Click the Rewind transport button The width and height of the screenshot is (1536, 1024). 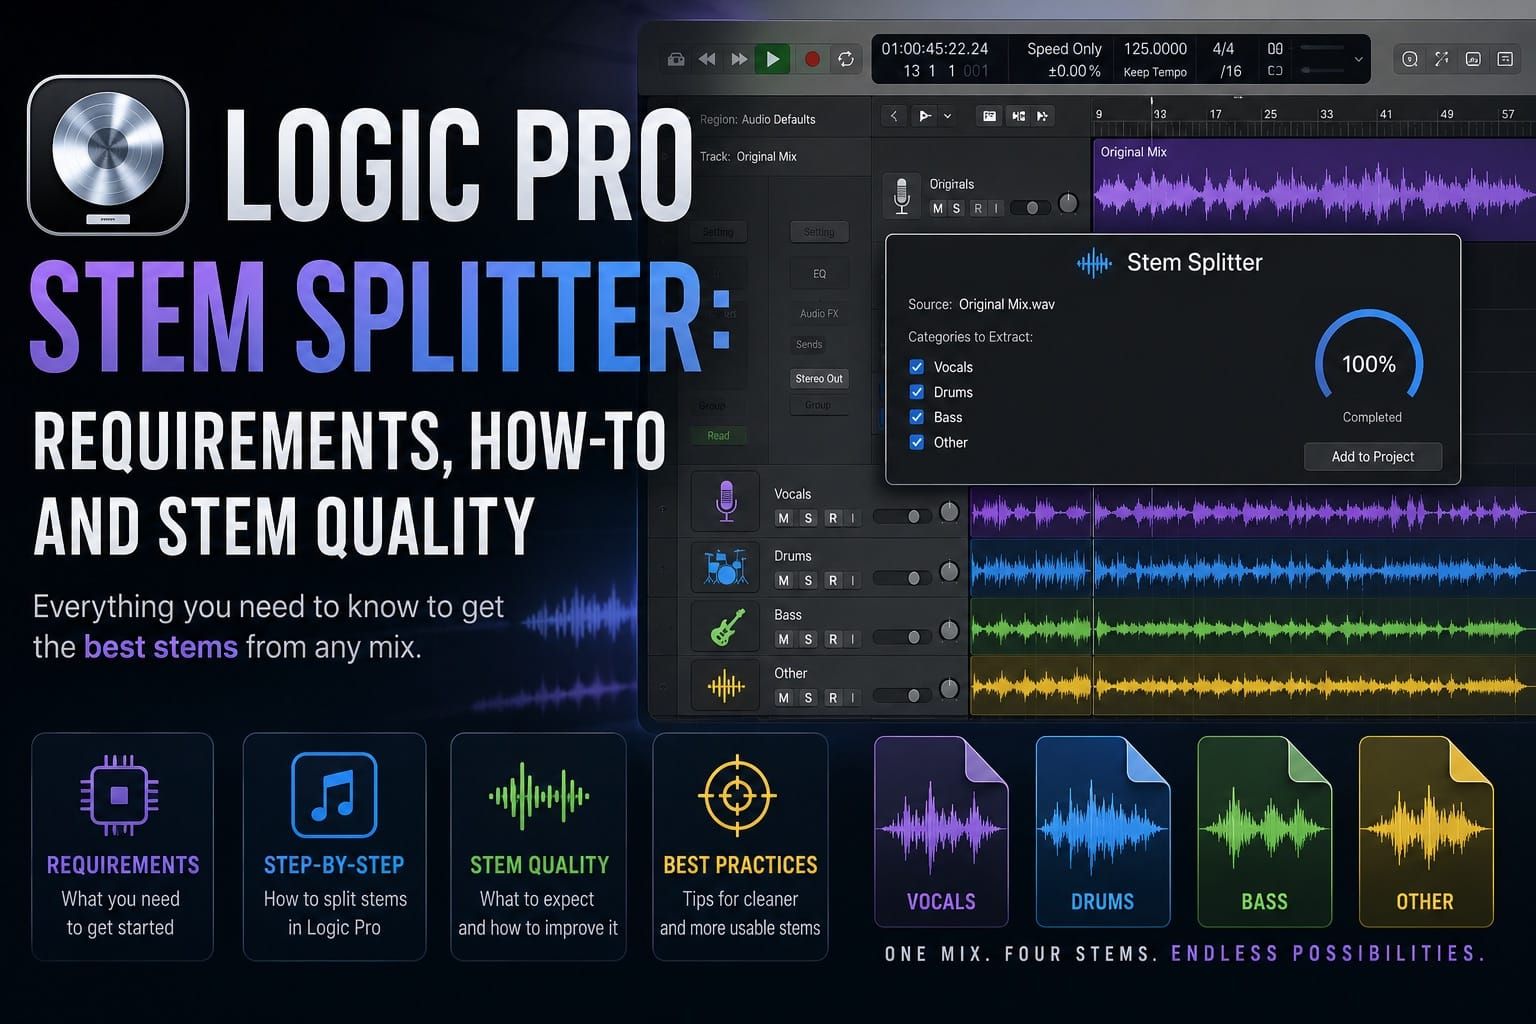pyautogui.click(x=707, y=59)
